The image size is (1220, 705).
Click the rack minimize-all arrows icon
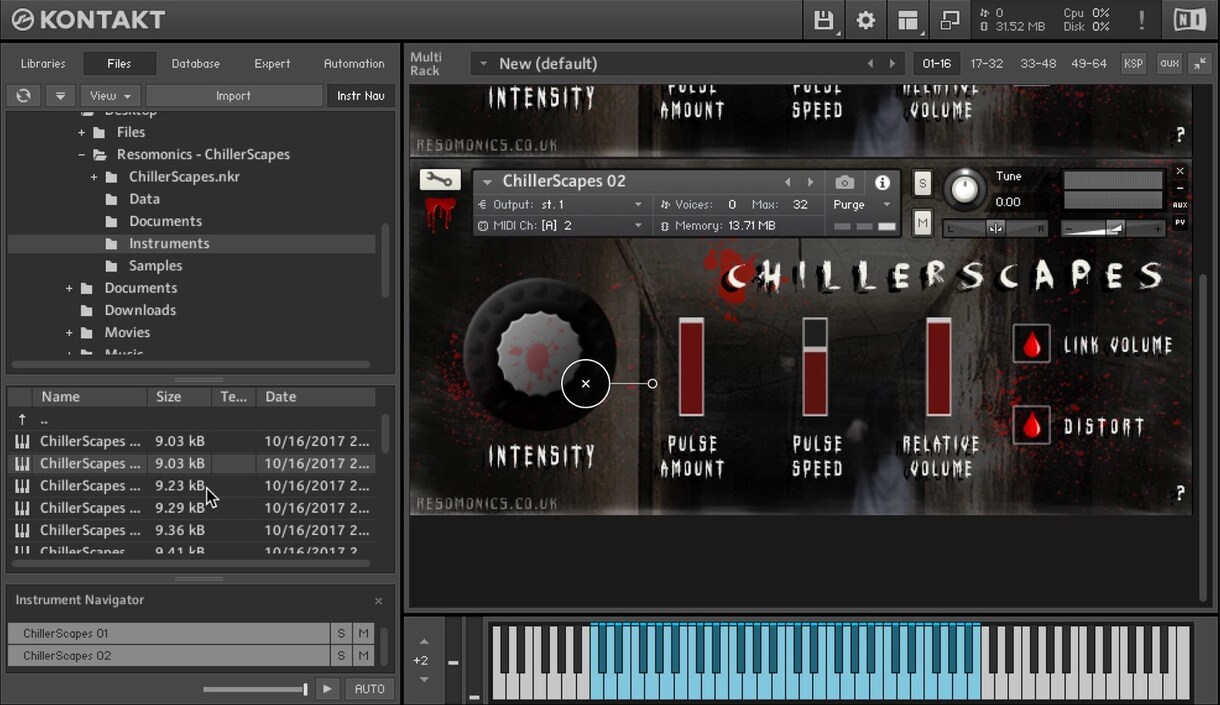pos(1200,63)
